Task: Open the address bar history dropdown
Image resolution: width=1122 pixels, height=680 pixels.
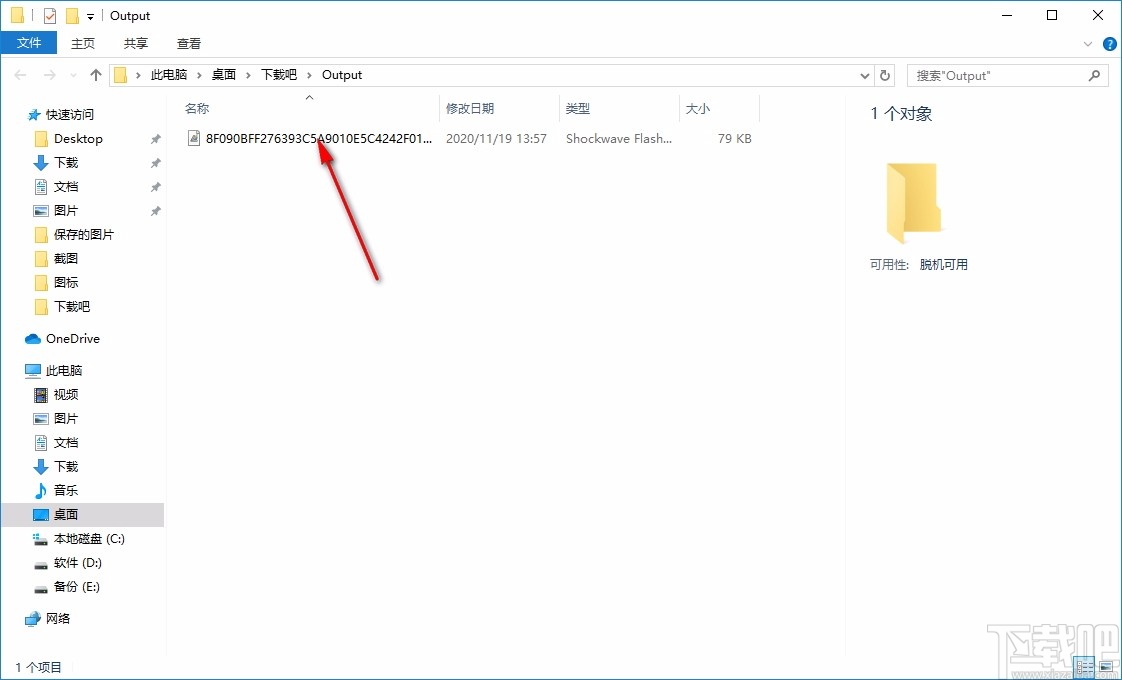Action: point(864,75)
